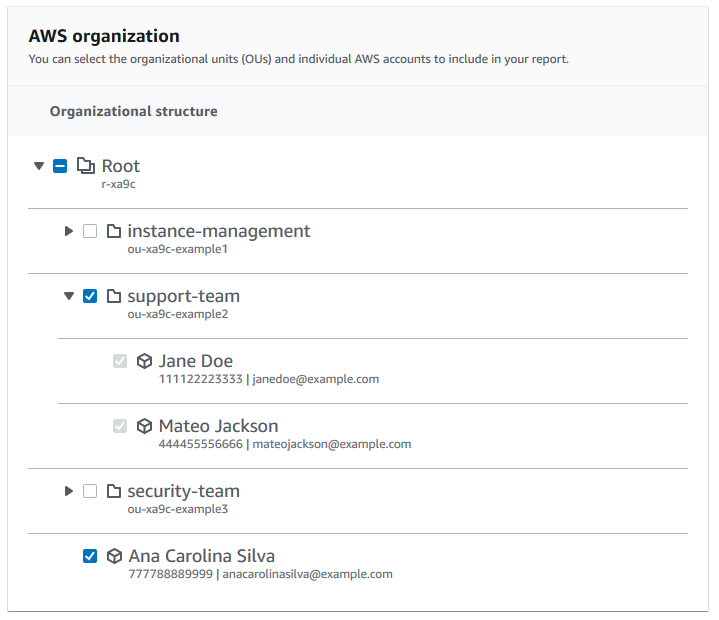719x620 pixels.
Task: Click the Ana Carolina Silva account icon
Action: pyautogui.click(x=114, y=556)
